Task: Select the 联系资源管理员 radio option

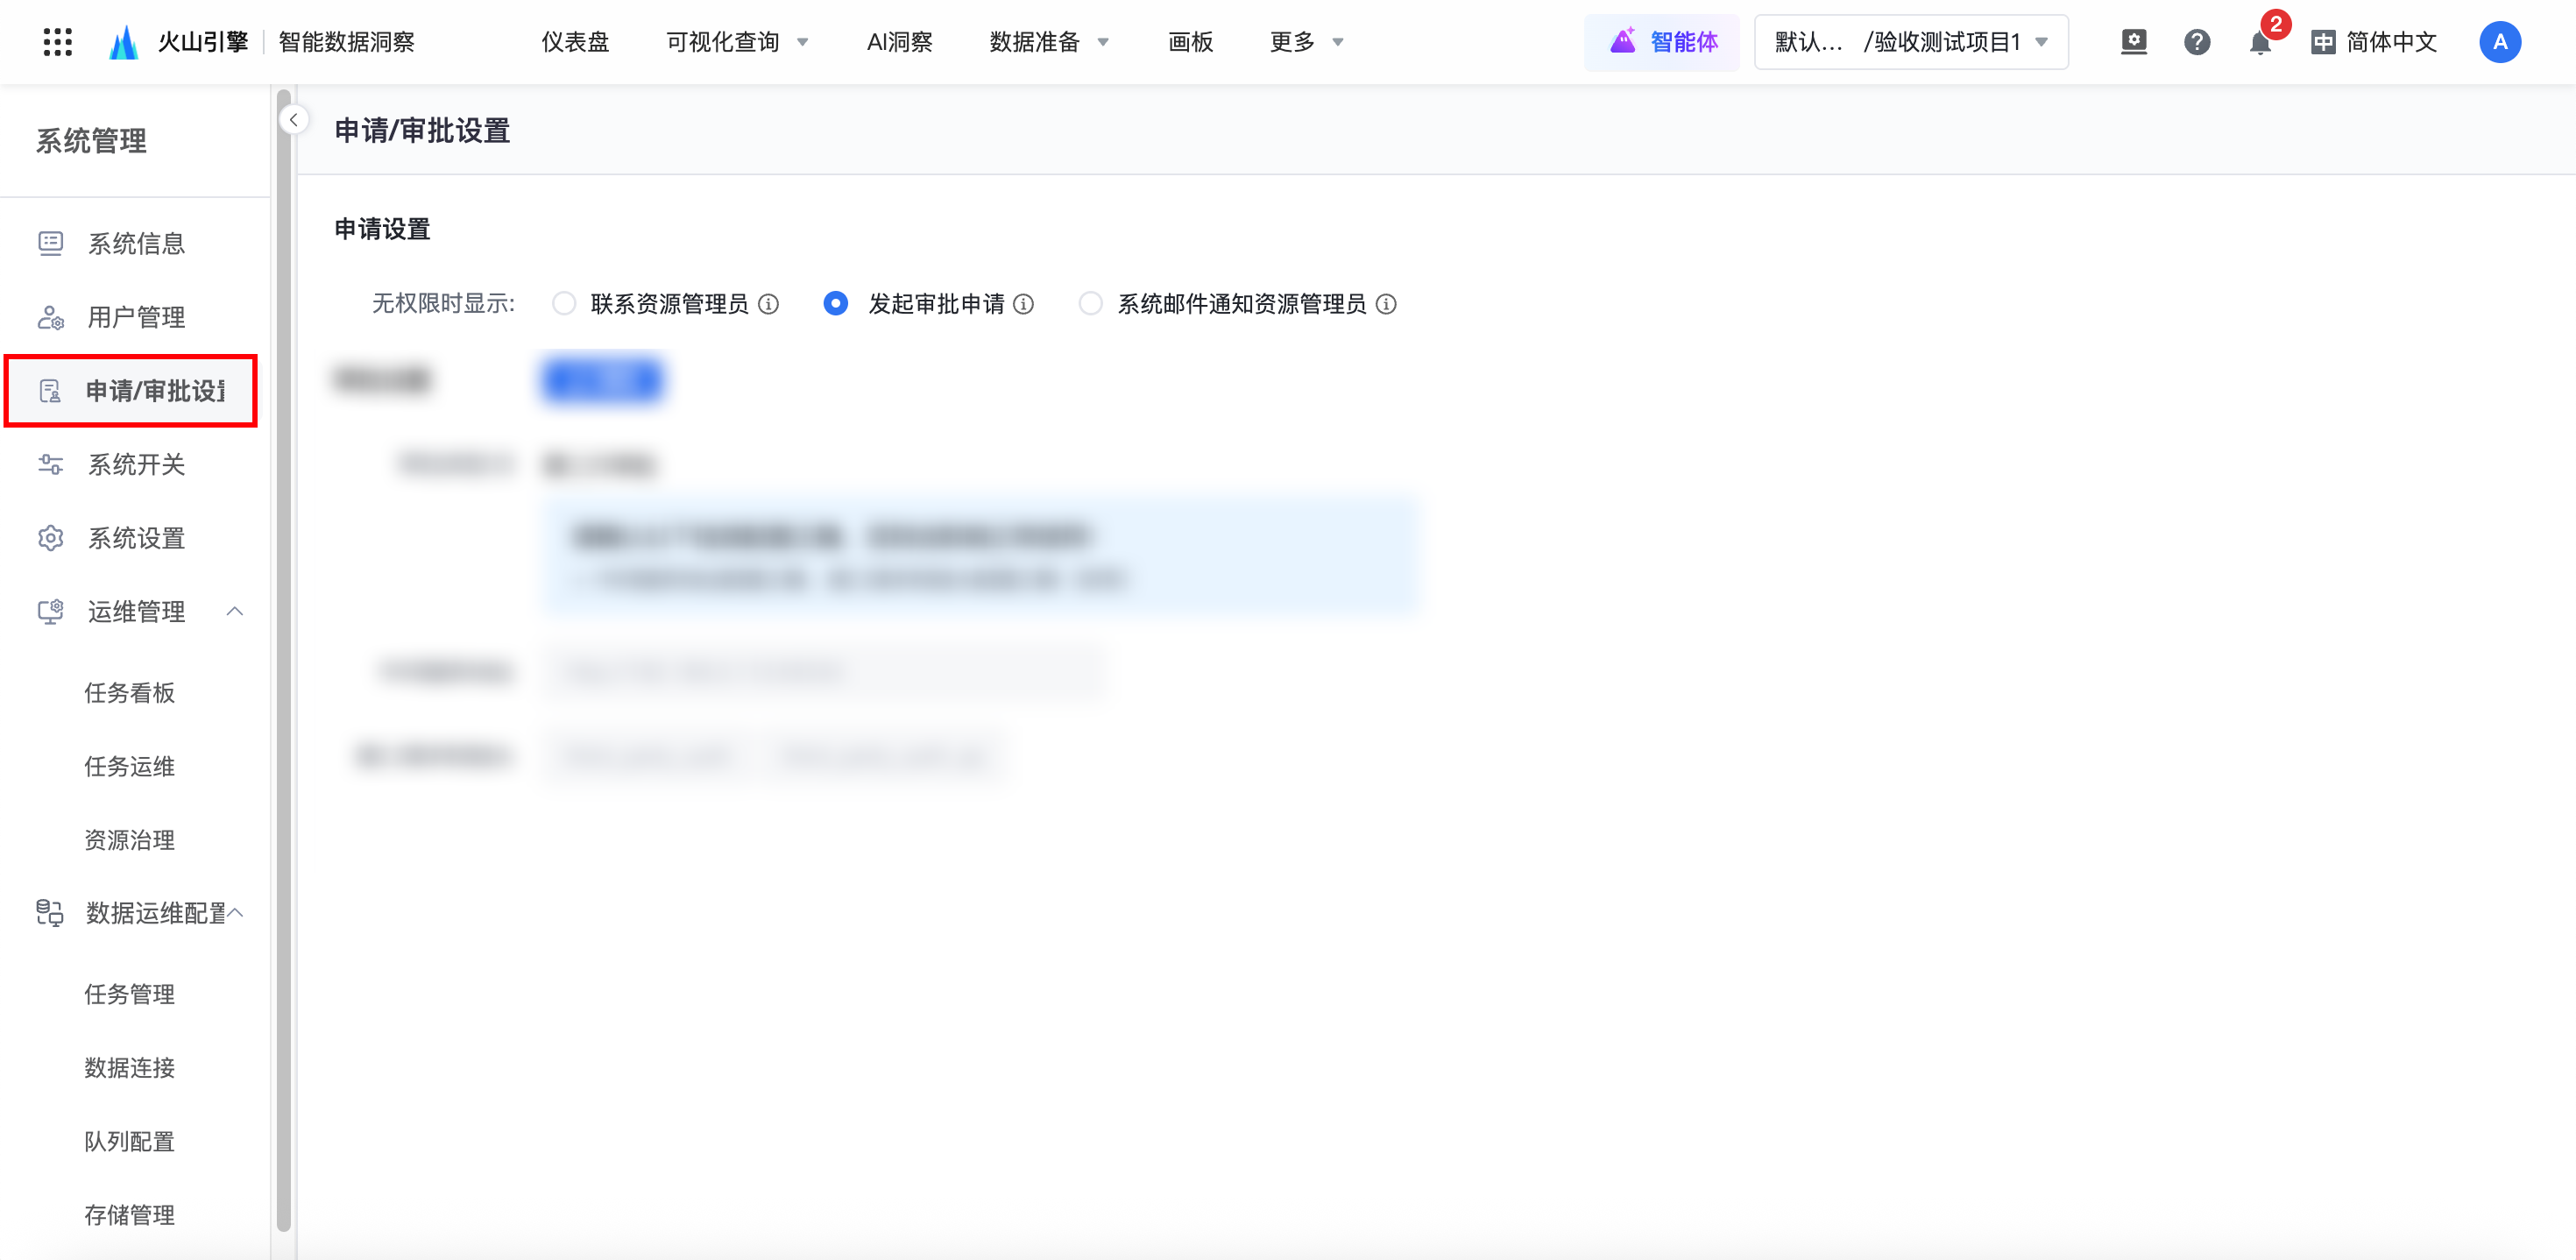Action: click(564, 304)
